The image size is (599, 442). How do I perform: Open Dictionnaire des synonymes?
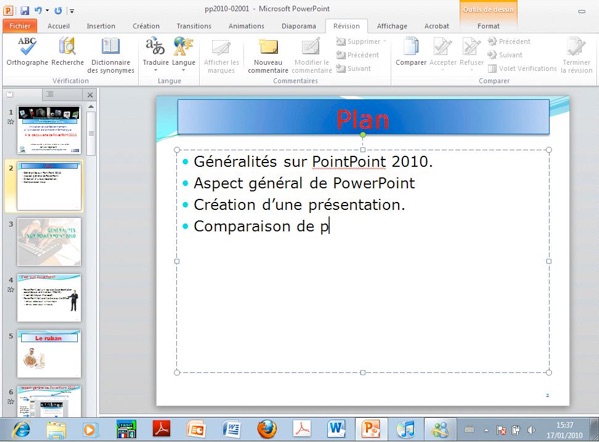click(110, 55)
